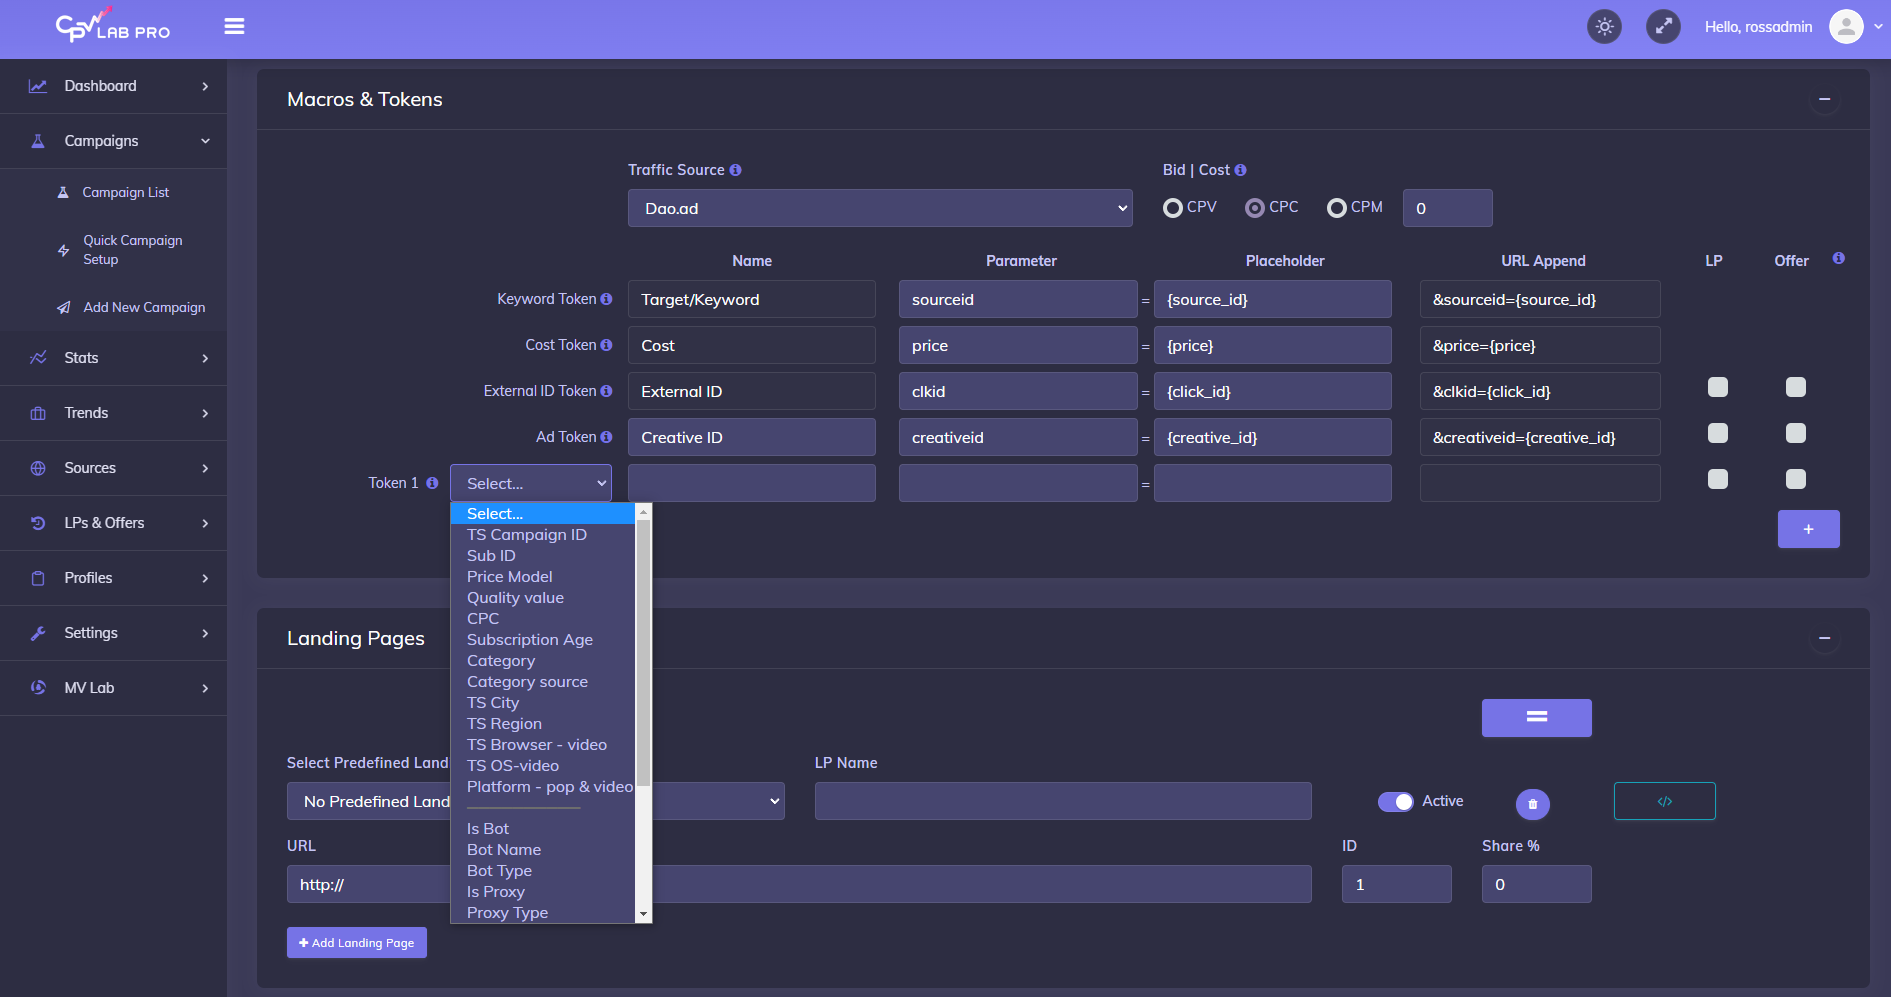The height and width of the screenshot is (997, 1891).
Task: Click the code brackets icon button
Action: coord(1664,801)
